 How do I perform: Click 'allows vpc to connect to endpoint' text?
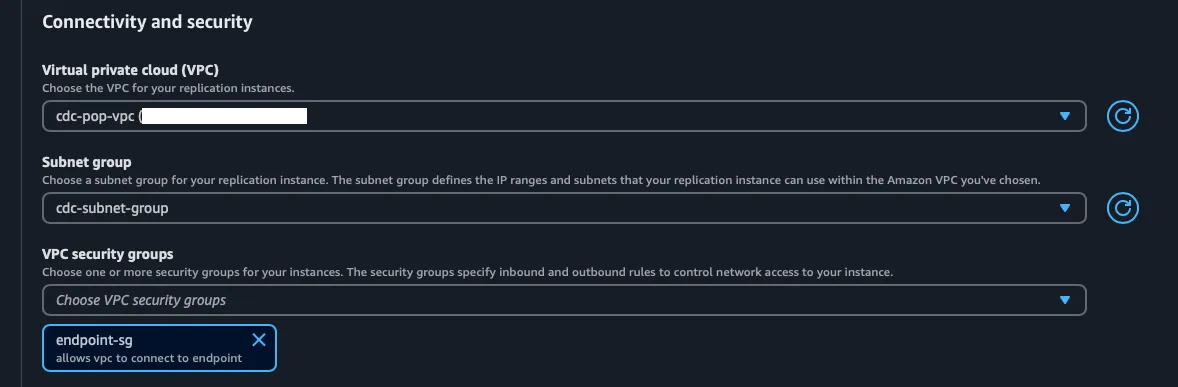coord(149,358)
